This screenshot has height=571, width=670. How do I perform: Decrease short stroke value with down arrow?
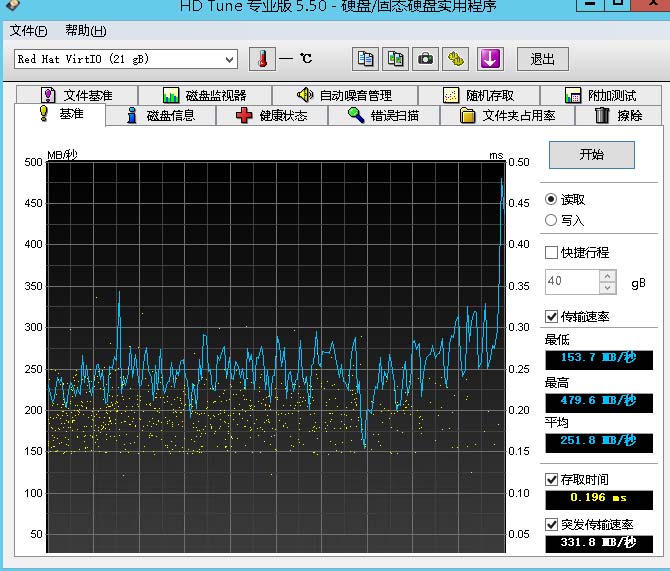(x=607, y=288)
